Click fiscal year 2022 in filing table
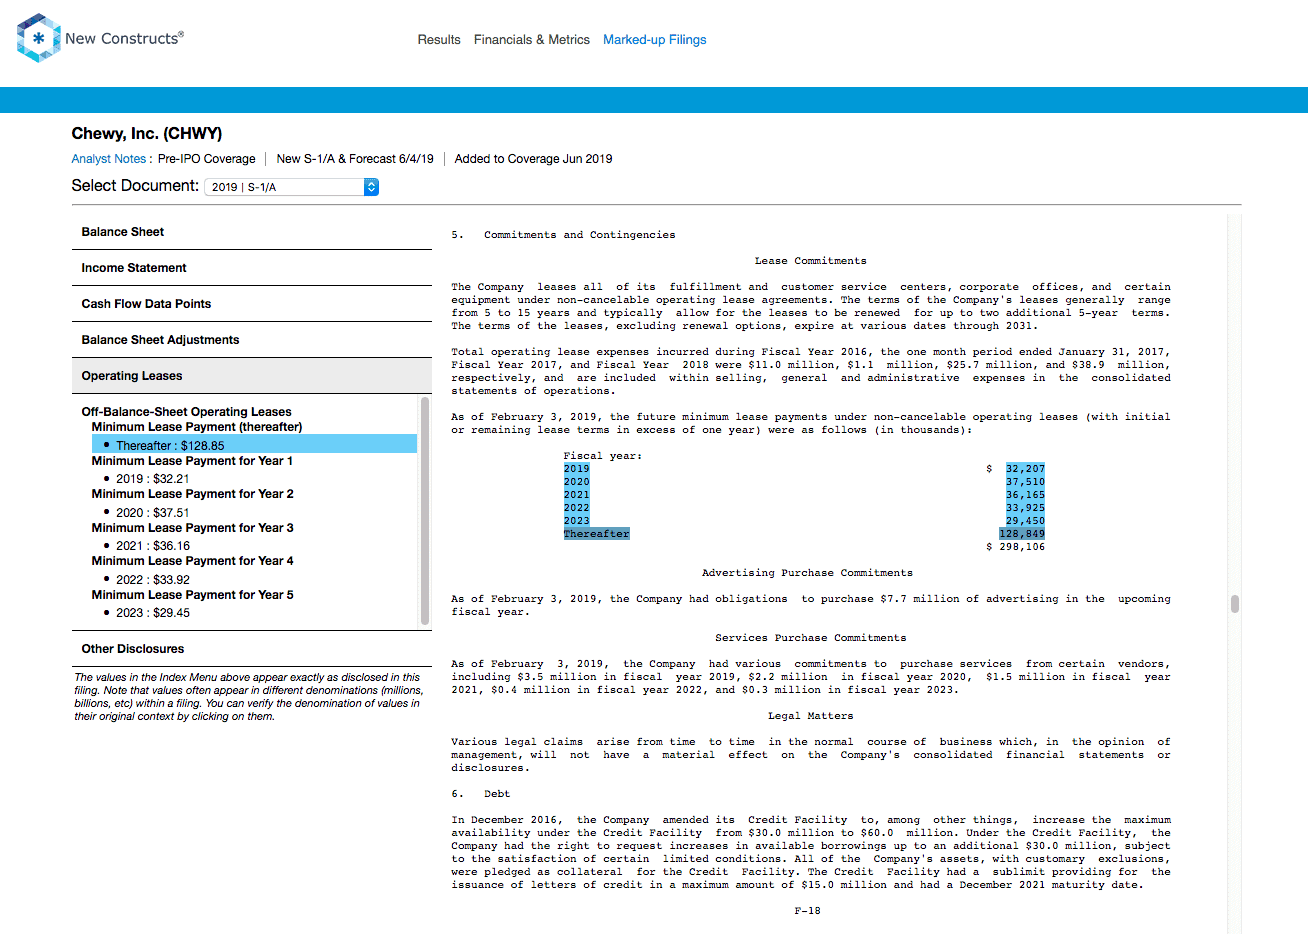1308x934 pixels. [576, 508]
